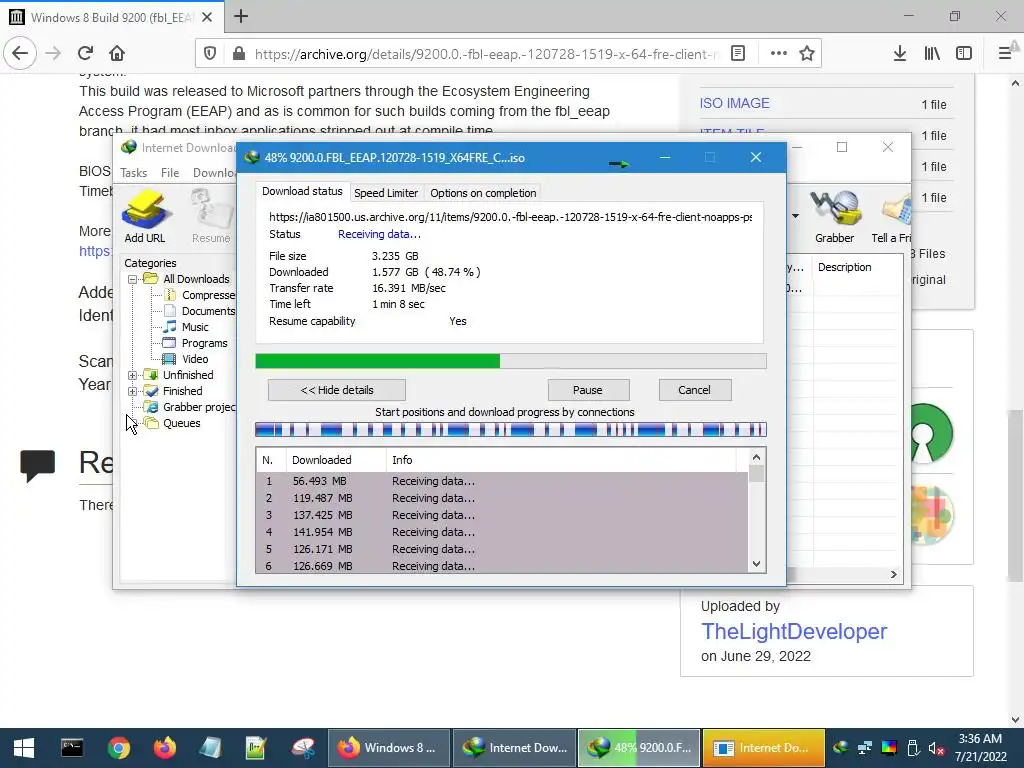Click the Tell a Friend icon
This screenshot has width=1024, height=768.
point(892,216)
